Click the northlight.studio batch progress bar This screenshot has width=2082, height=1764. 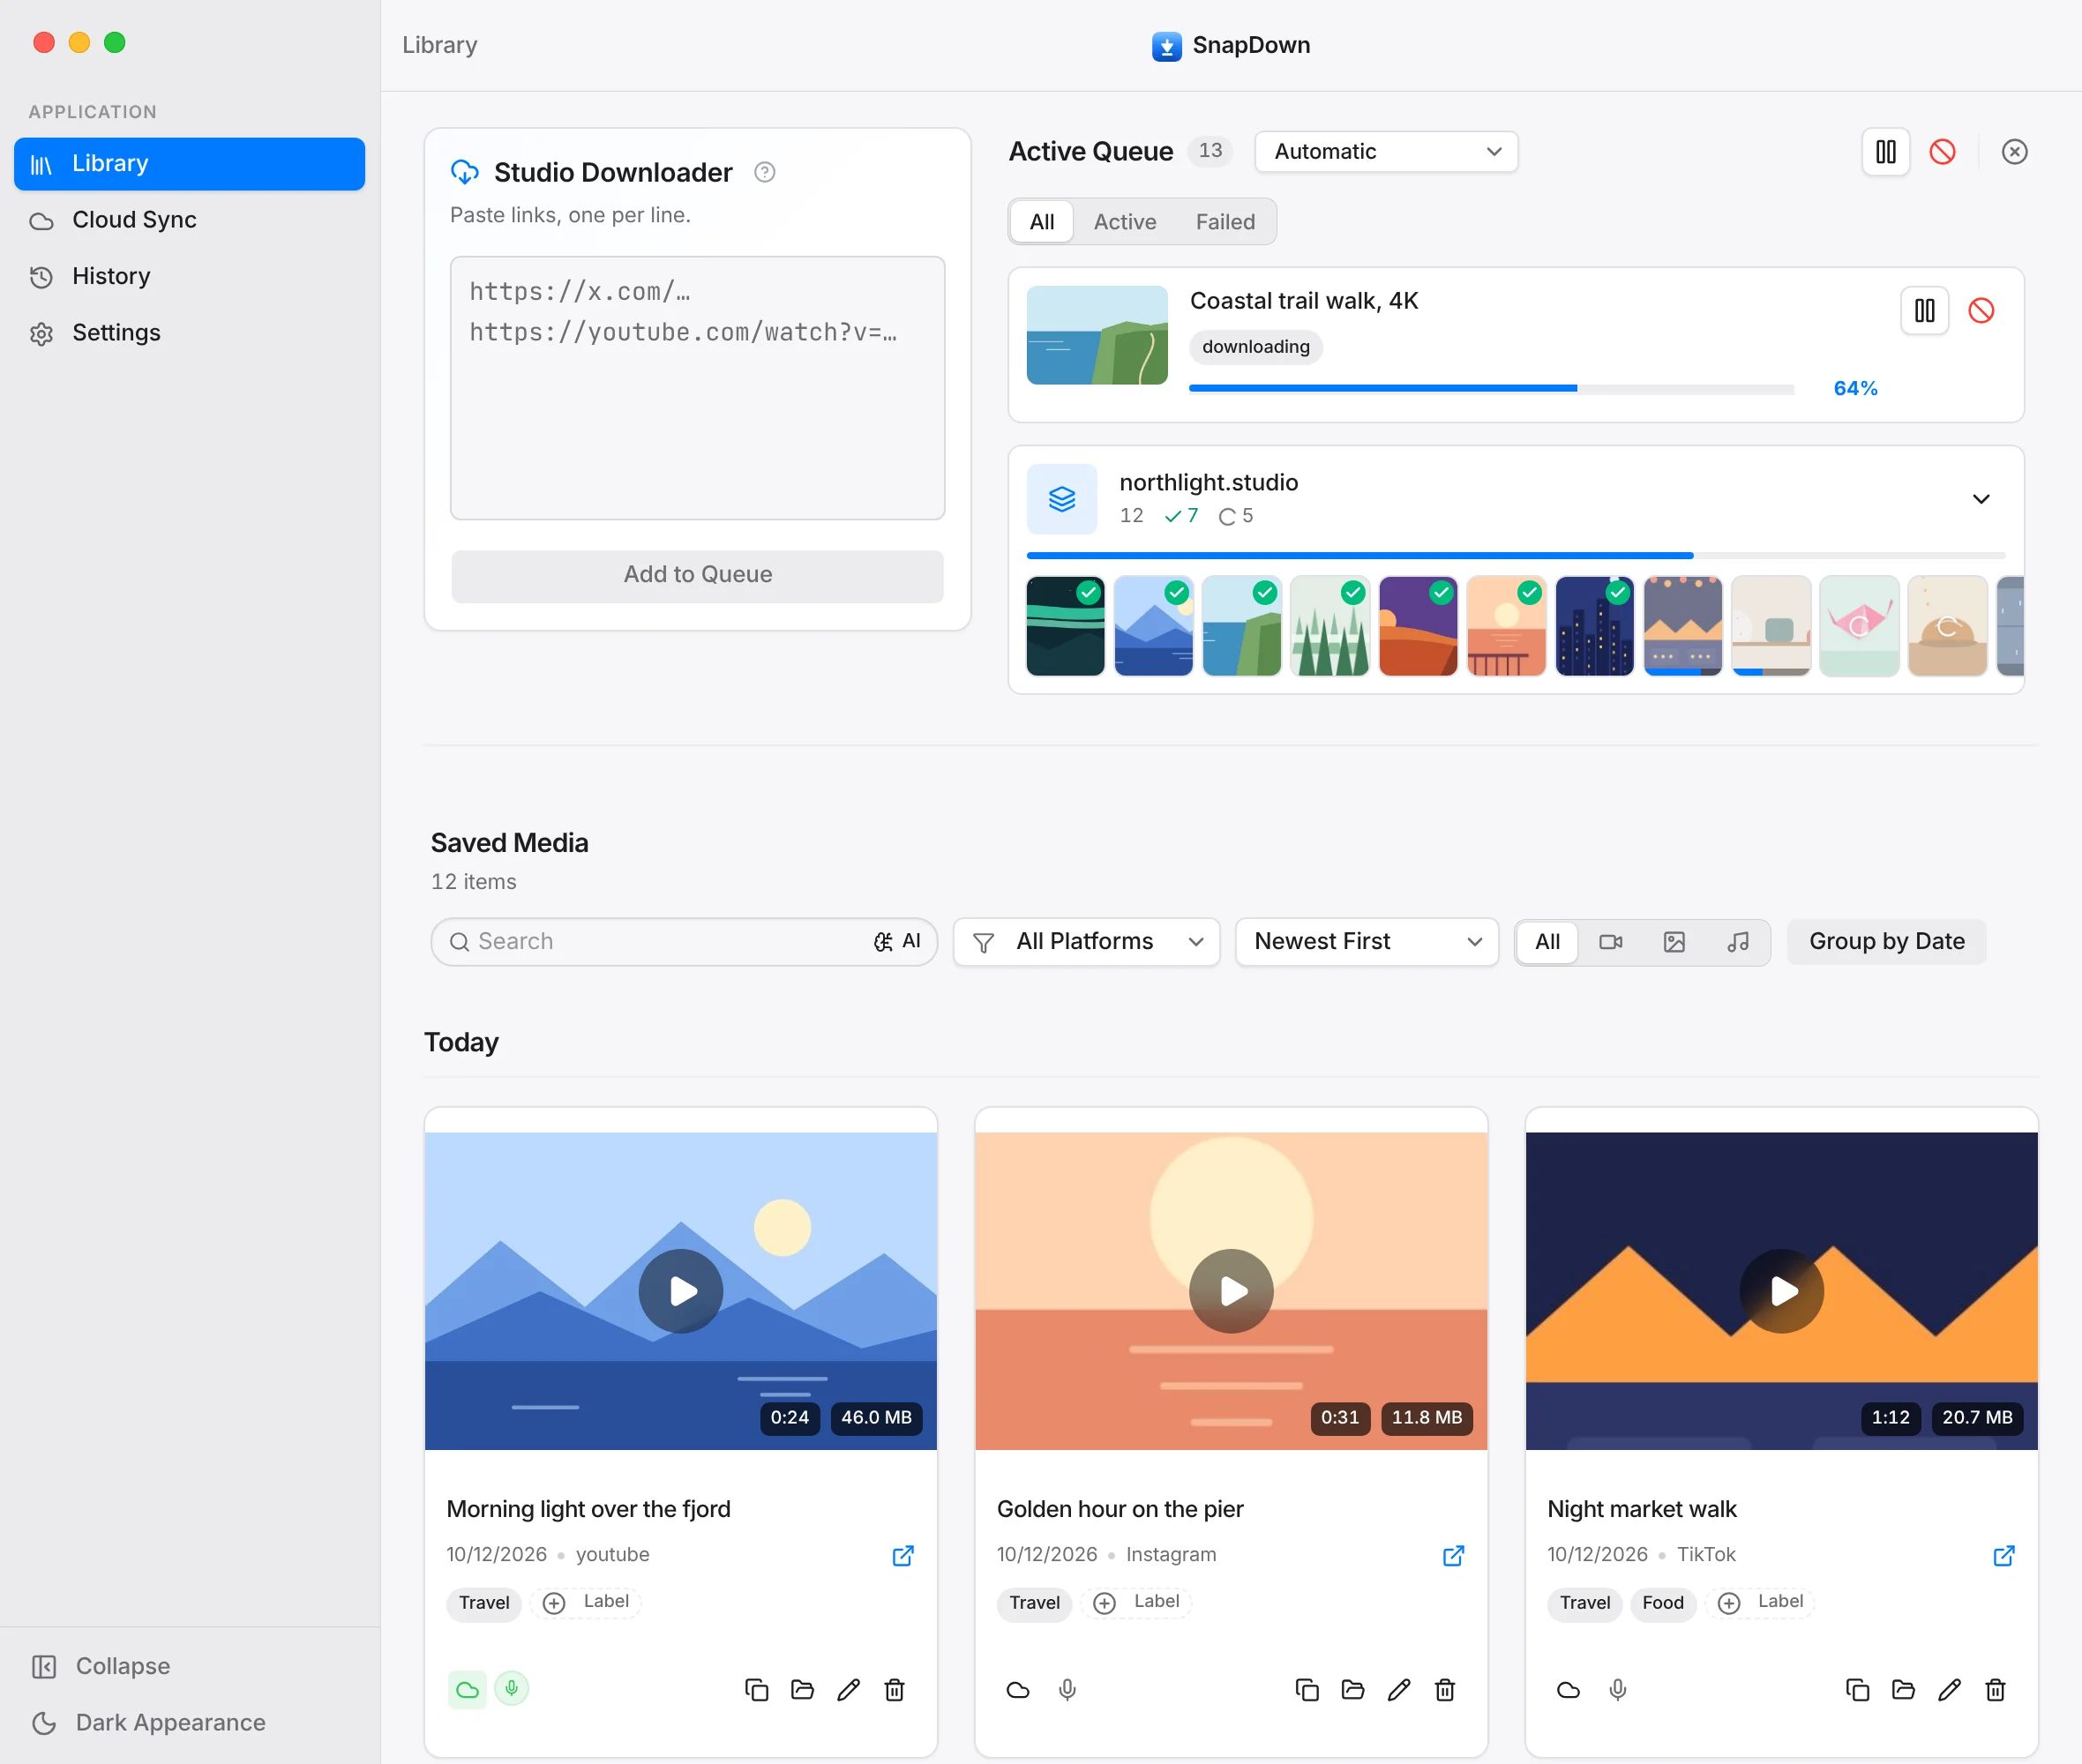tap(1515, 555)
